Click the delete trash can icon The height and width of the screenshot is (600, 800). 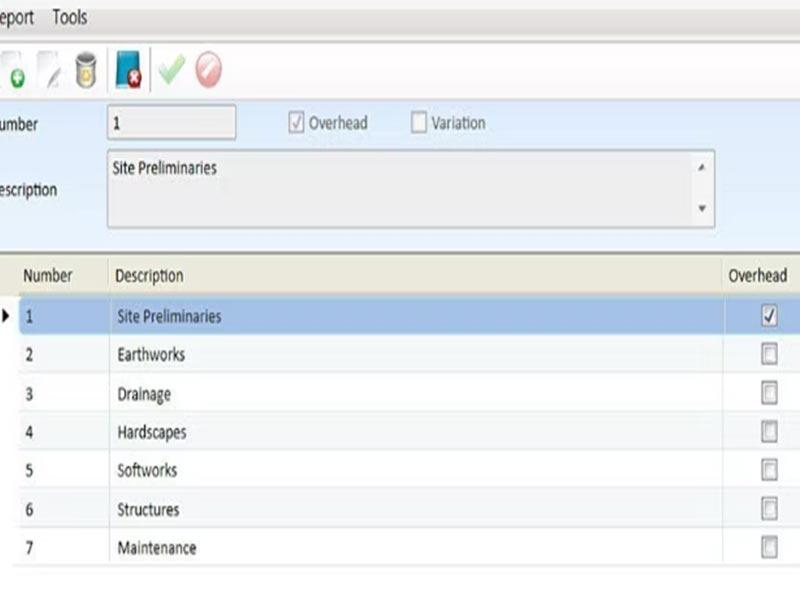[86, 70]
